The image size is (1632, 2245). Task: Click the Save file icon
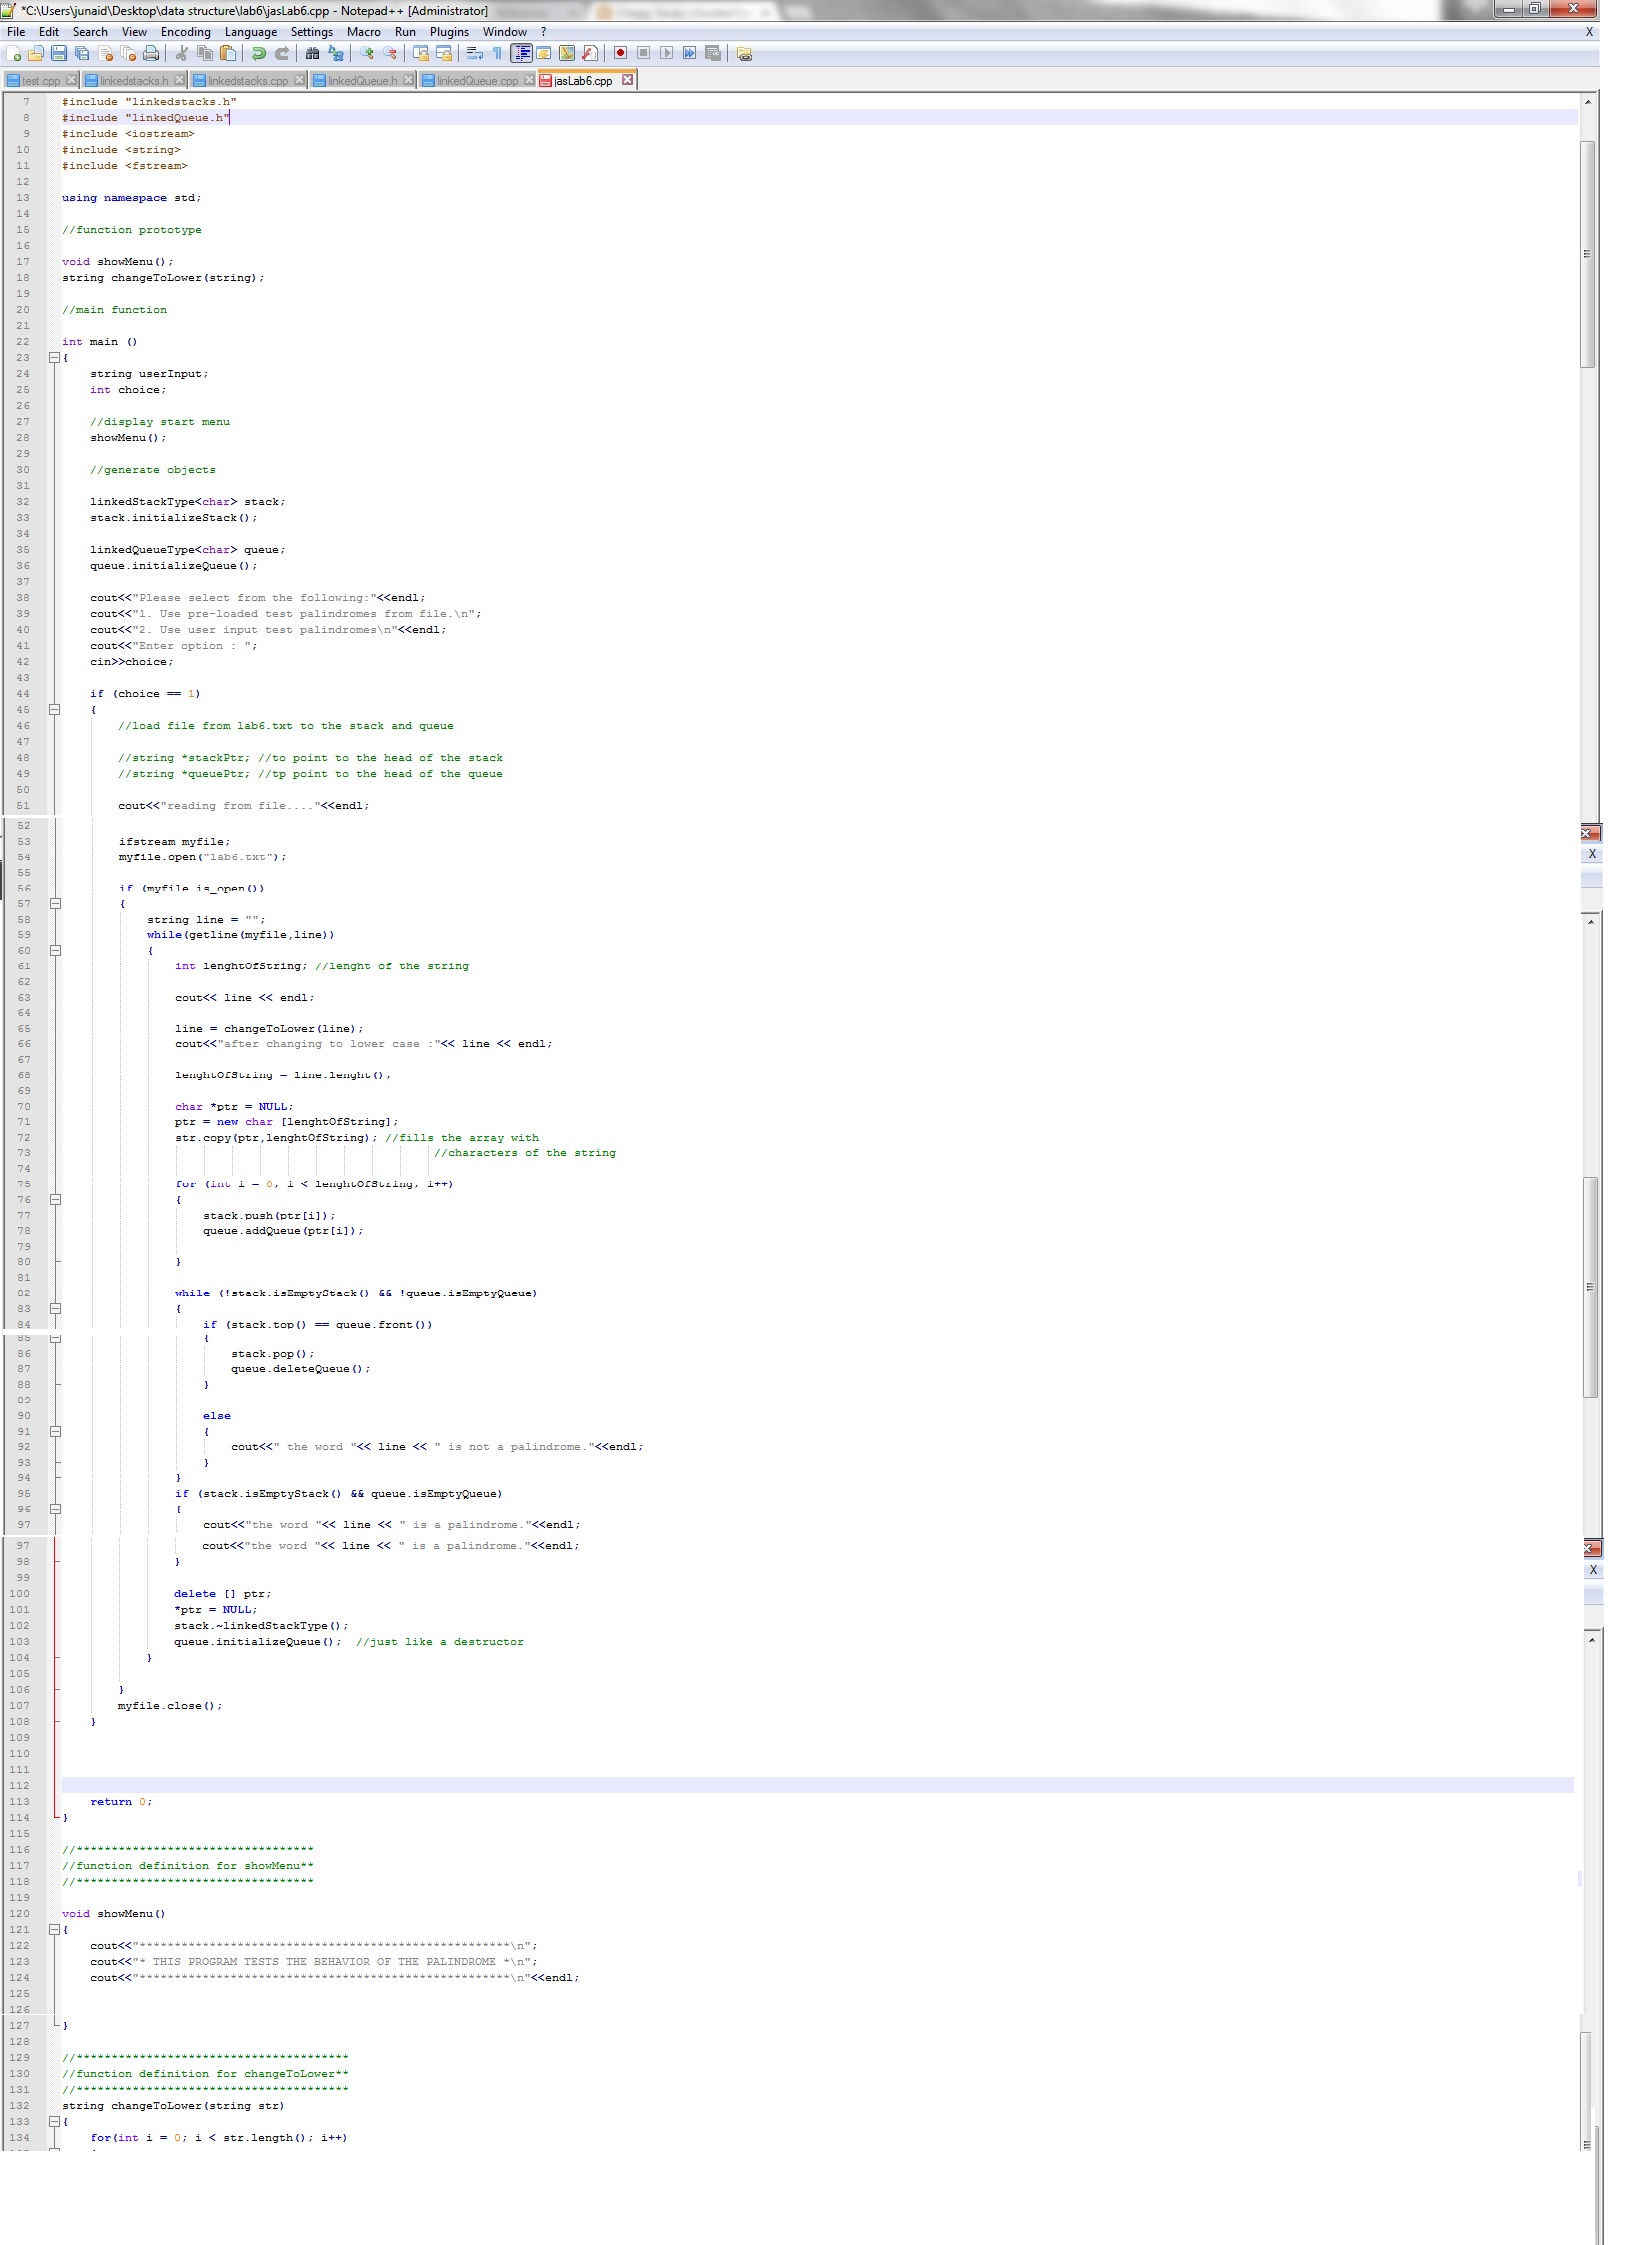59,54
